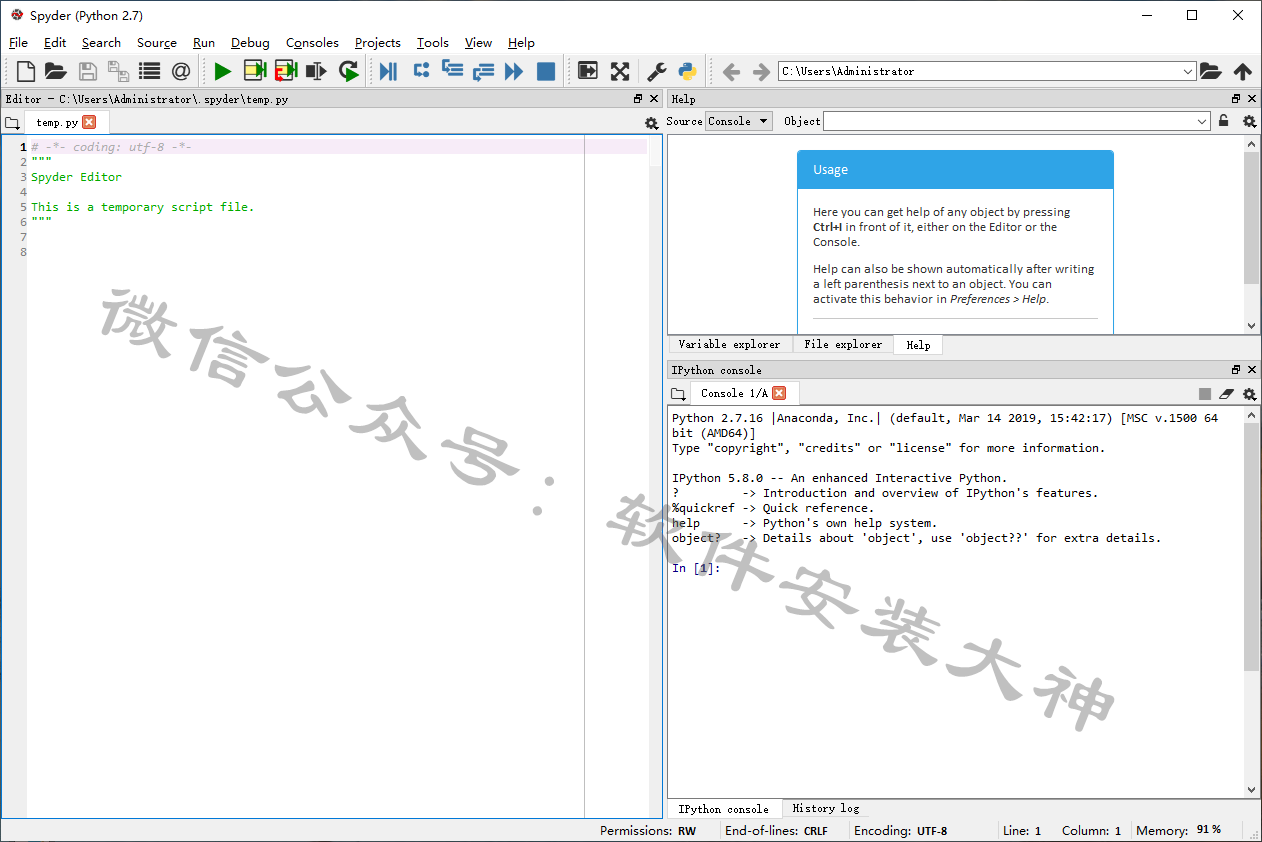Open the Debug menu
This screenshot has width=1262, height=842.
point(250,42)
